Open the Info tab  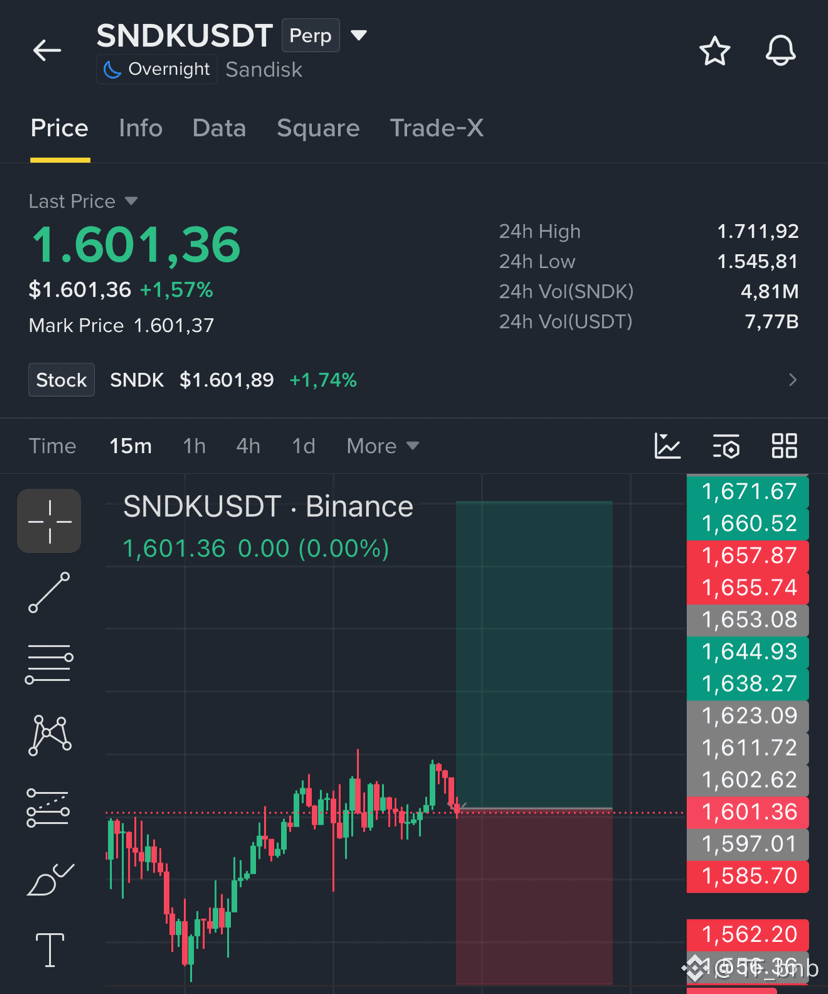click(x=141, y=128)
